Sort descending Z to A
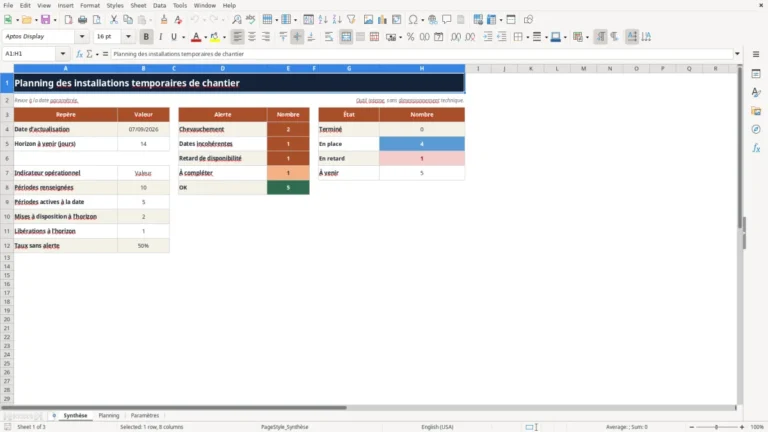This screenshot has height=432, width=768. 337,20
